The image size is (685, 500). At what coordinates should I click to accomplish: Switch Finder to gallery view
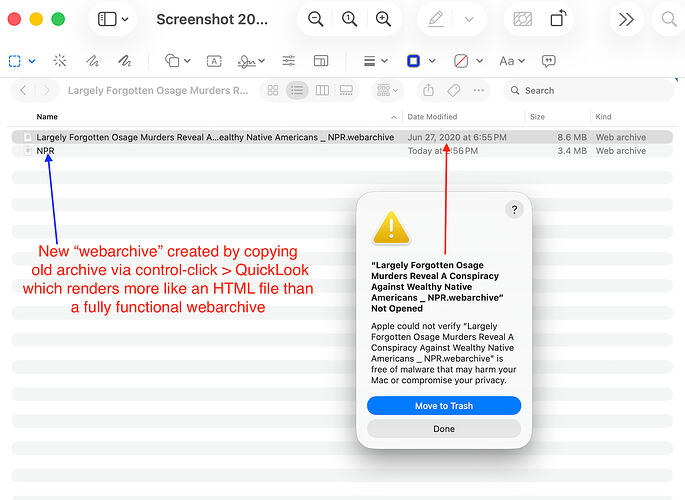point(346,90)
